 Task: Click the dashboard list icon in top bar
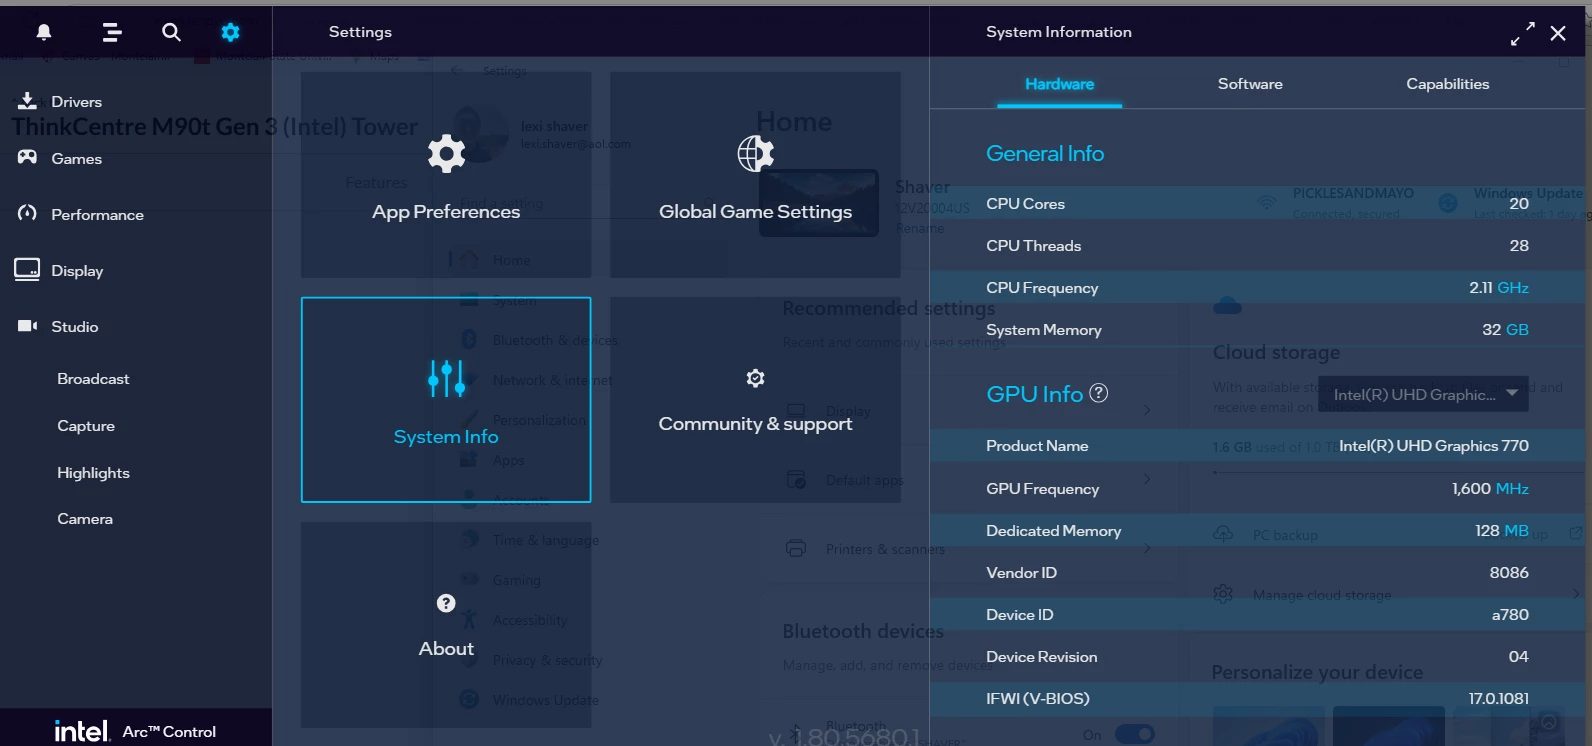(112, 32)
